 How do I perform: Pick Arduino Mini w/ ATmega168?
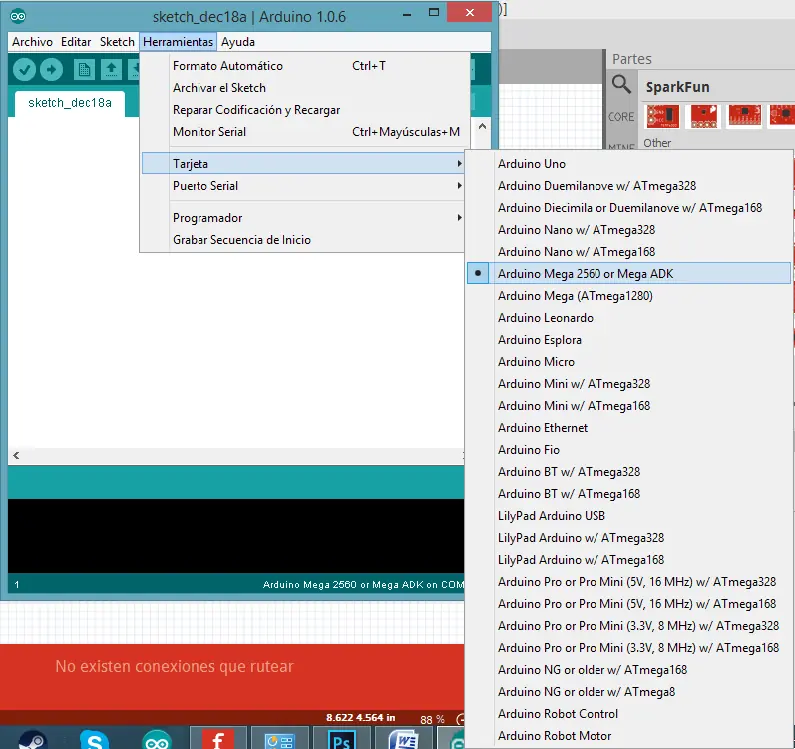629,406
